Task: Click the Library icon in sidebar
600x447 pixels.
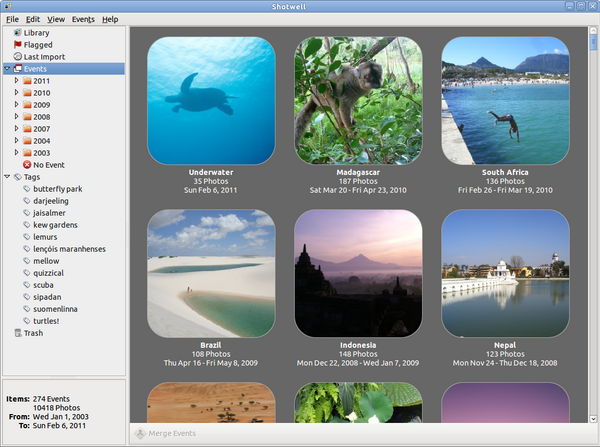Action: pyautogui.click(x=17, y=33)
